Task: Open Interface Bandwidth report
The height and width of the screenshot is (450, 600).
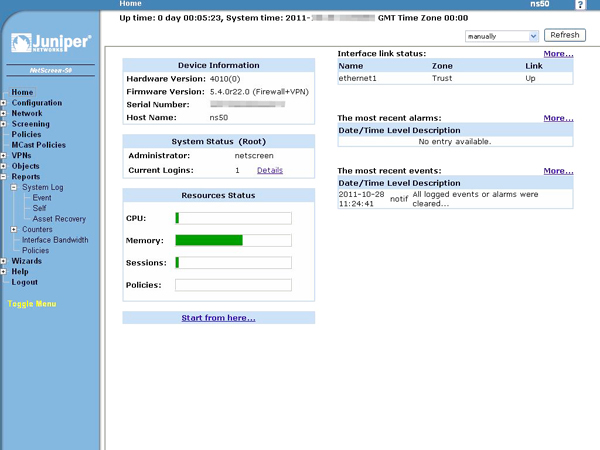Action: pos(55,240)
